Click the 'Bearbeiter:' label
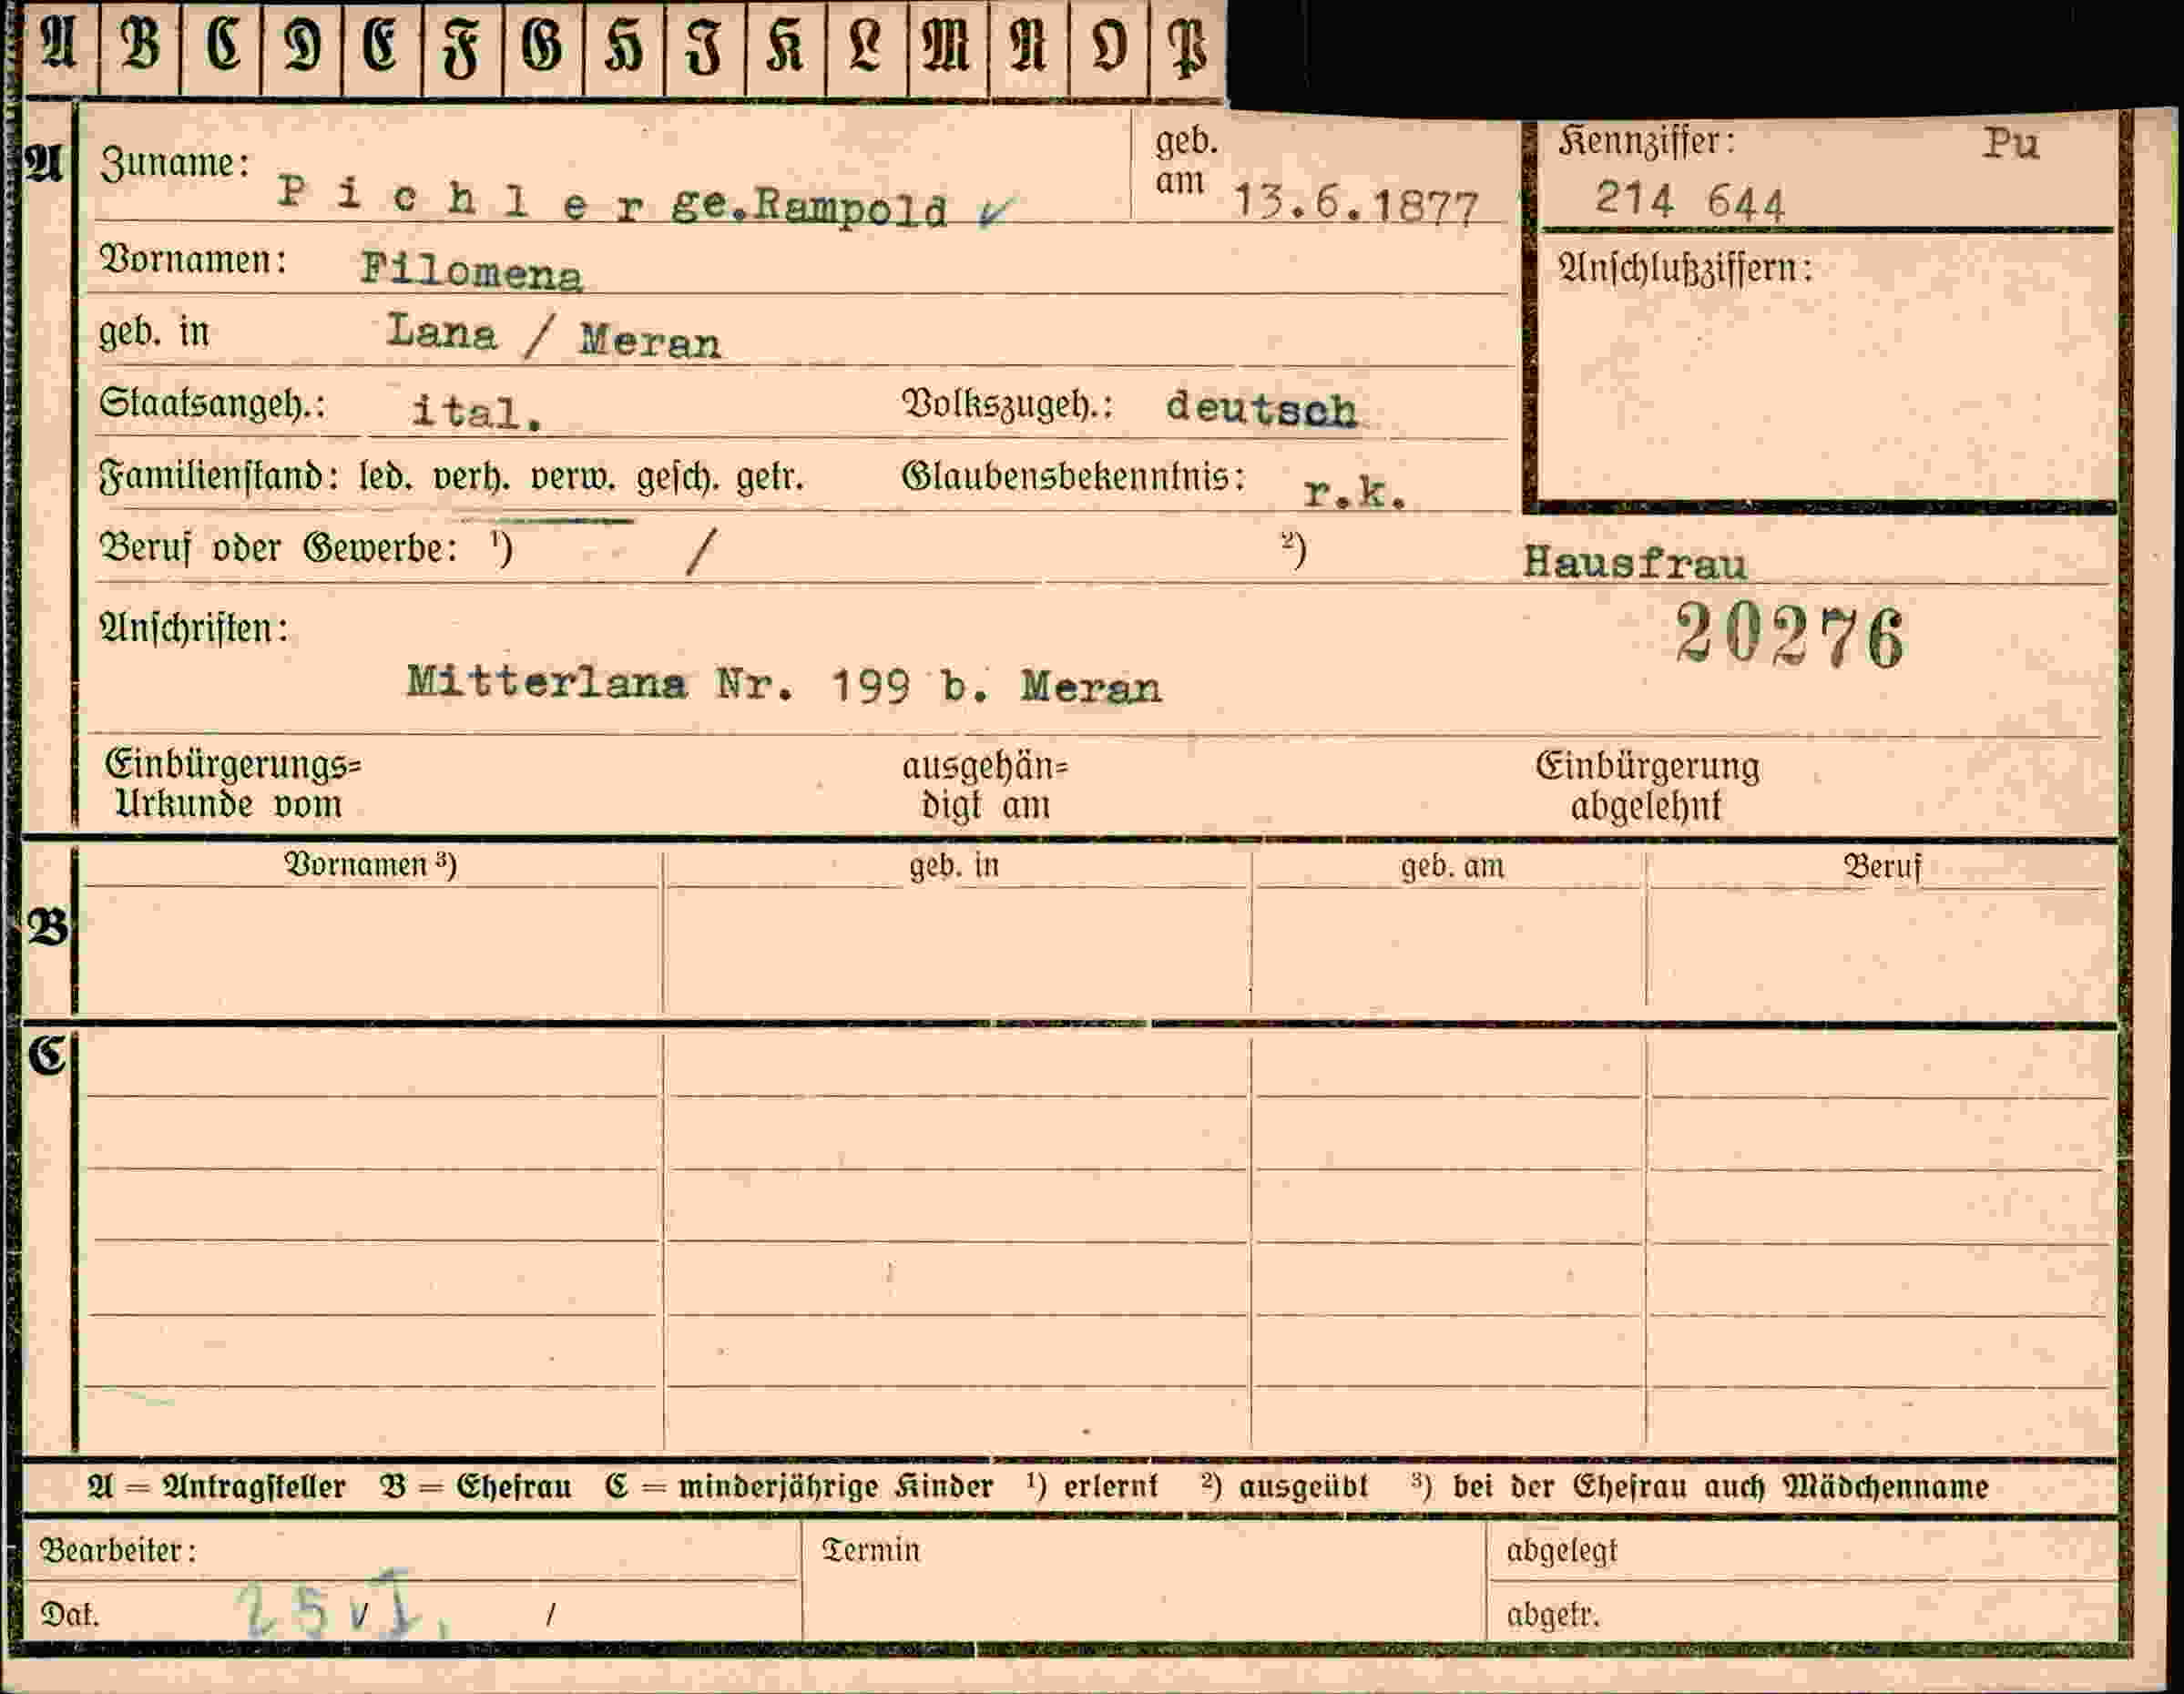The width and height of the screenshot is (2184, 1694). (x=118, y=1551)
